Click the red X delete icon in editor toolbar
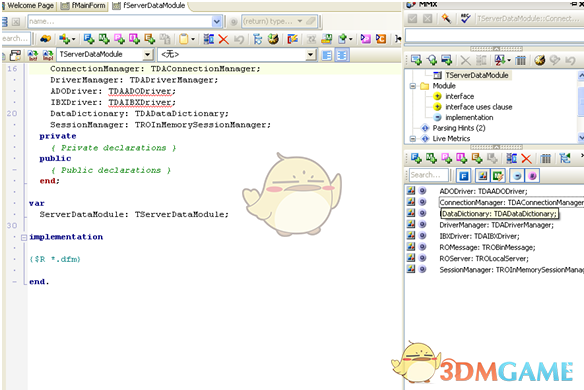 [223, 39]
